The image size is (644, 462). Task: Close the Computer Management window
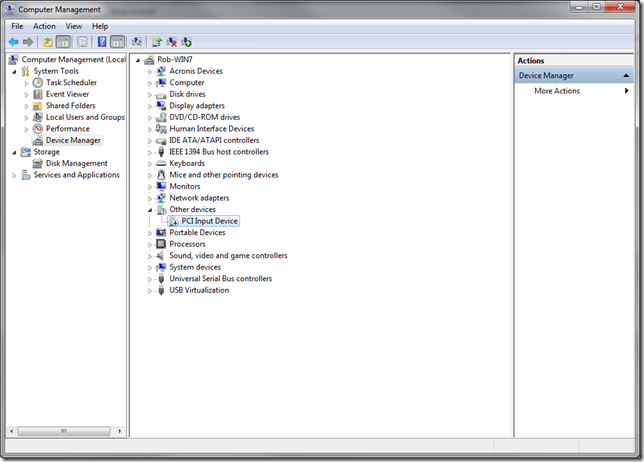620,7
